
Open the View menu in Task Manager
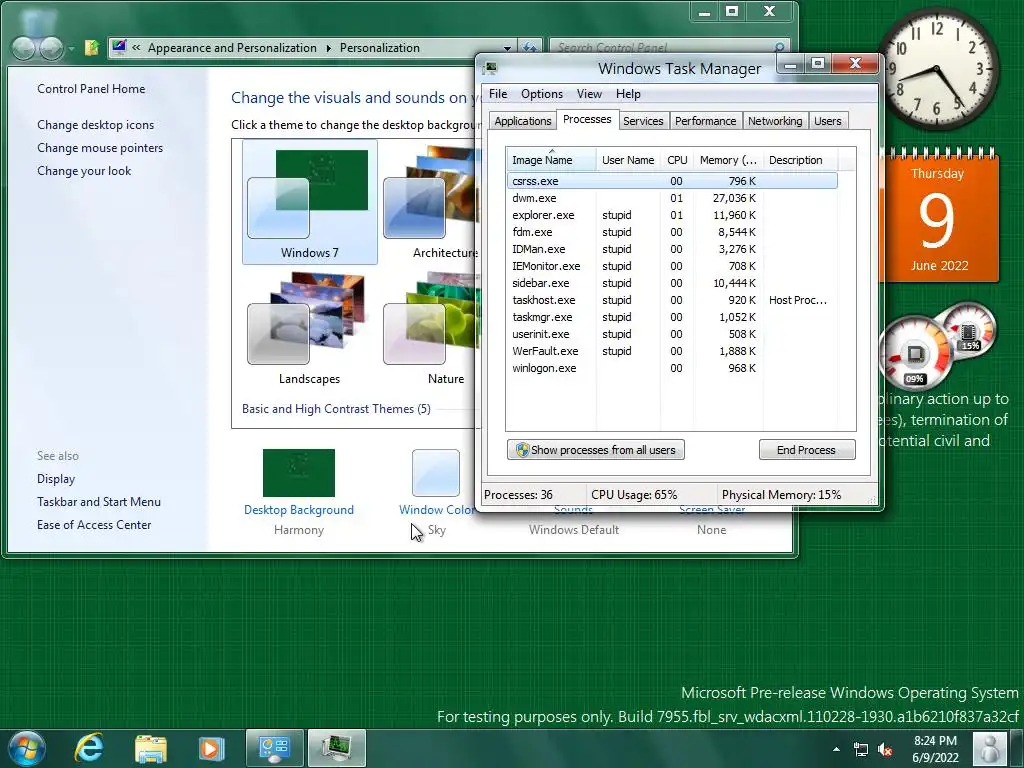pyautogui.click(x=589, y=94)
